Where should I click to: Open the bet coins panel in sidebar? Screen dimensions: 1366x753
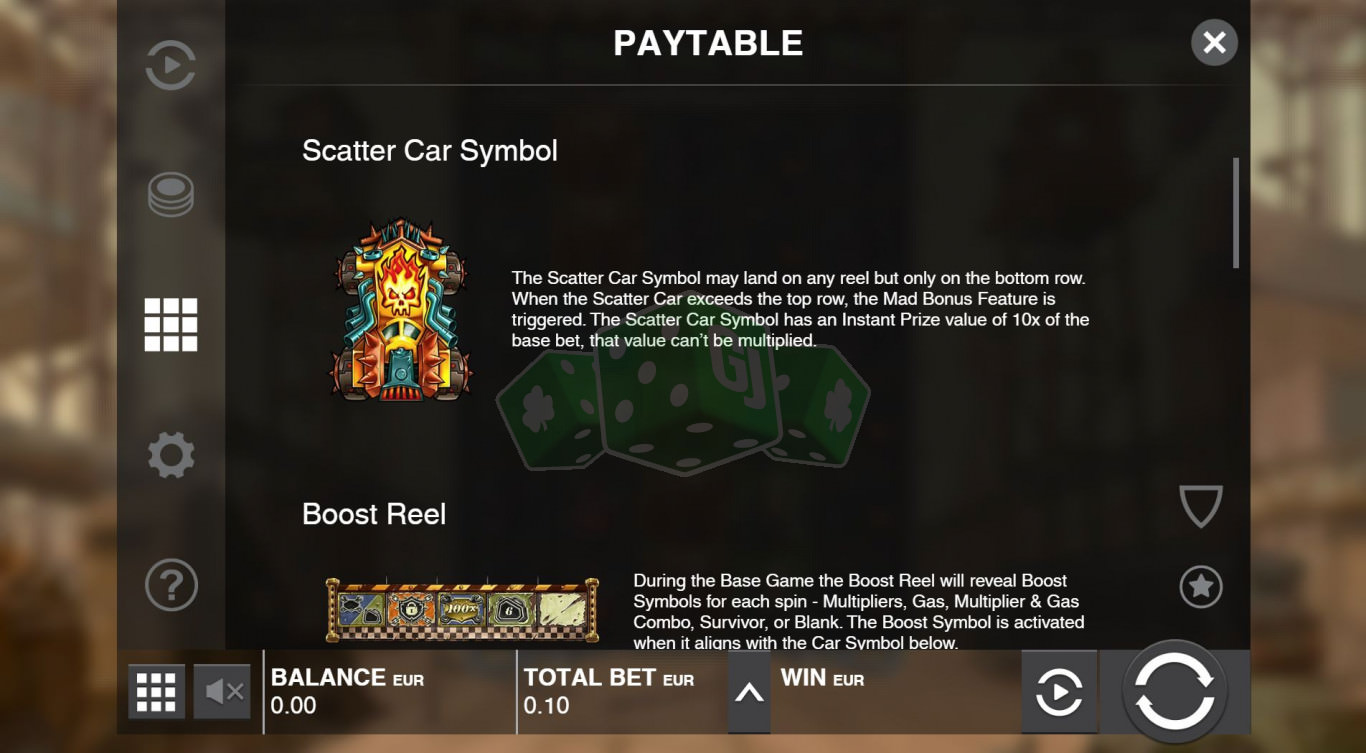171,194
